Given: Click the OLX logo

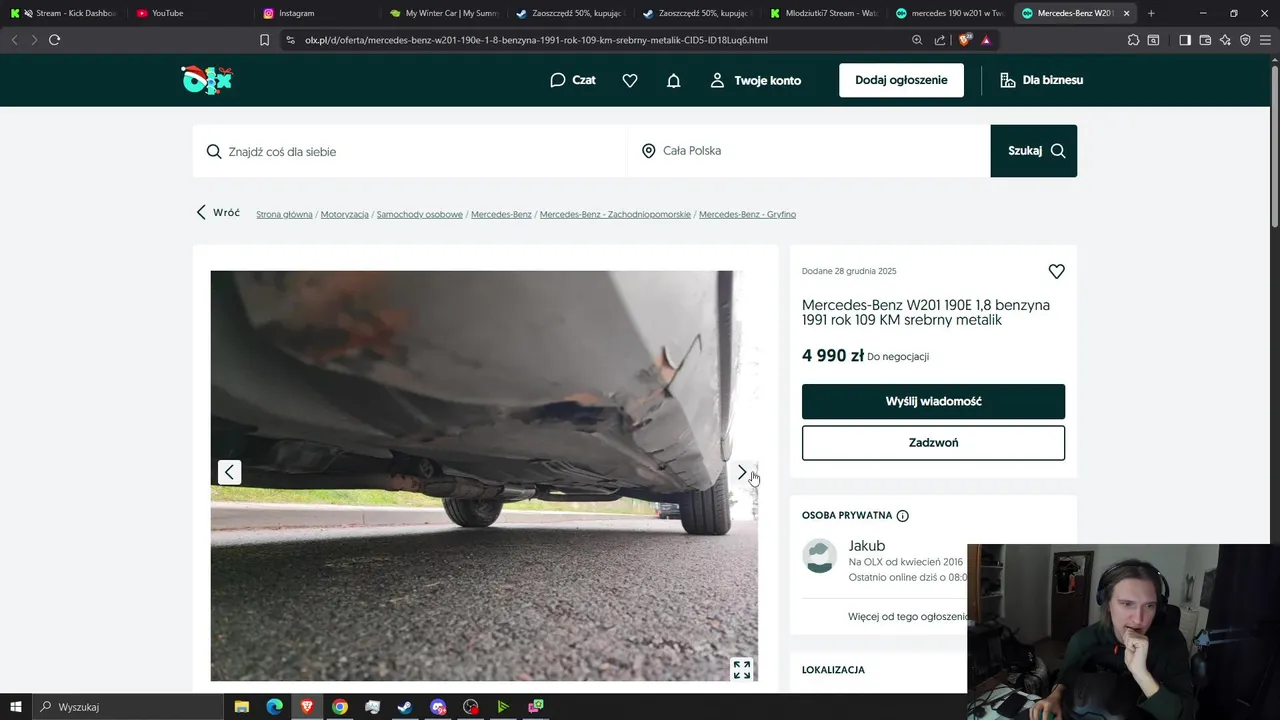Looking at the screenshot, I should 207,80.
